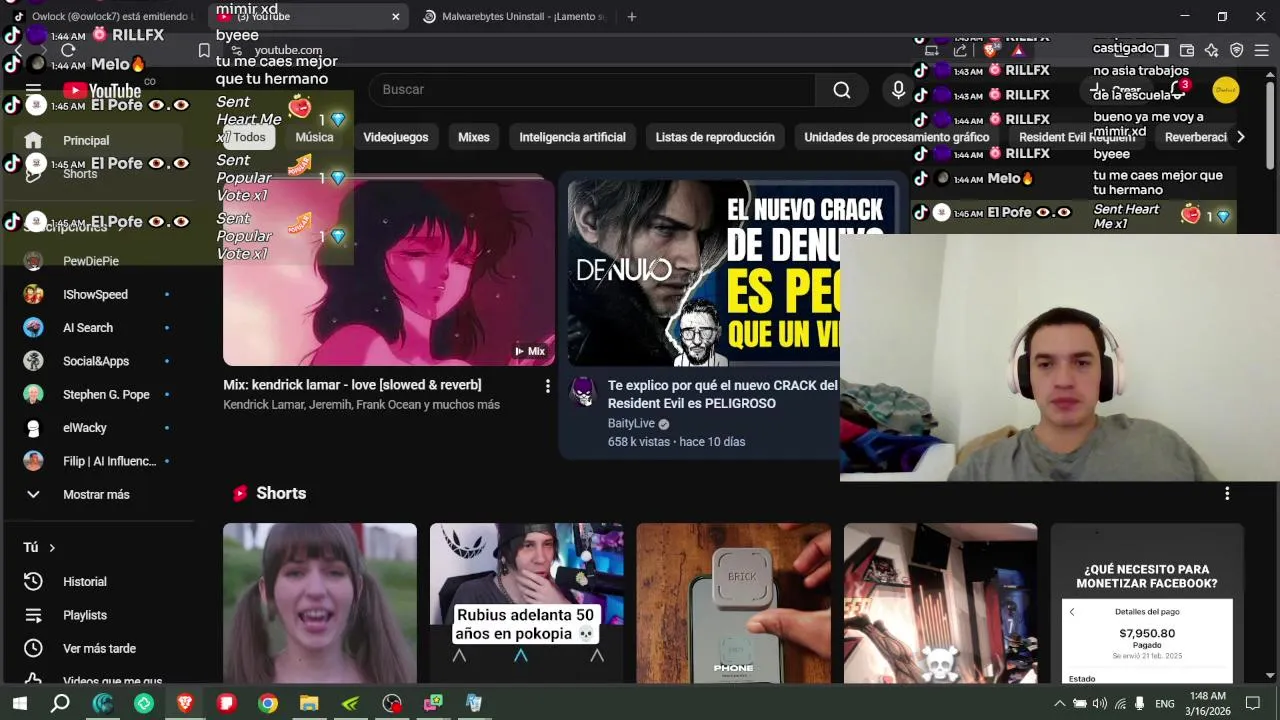
Task: Click the Windows taskbar search icon
Action: (x=60, y=703)
